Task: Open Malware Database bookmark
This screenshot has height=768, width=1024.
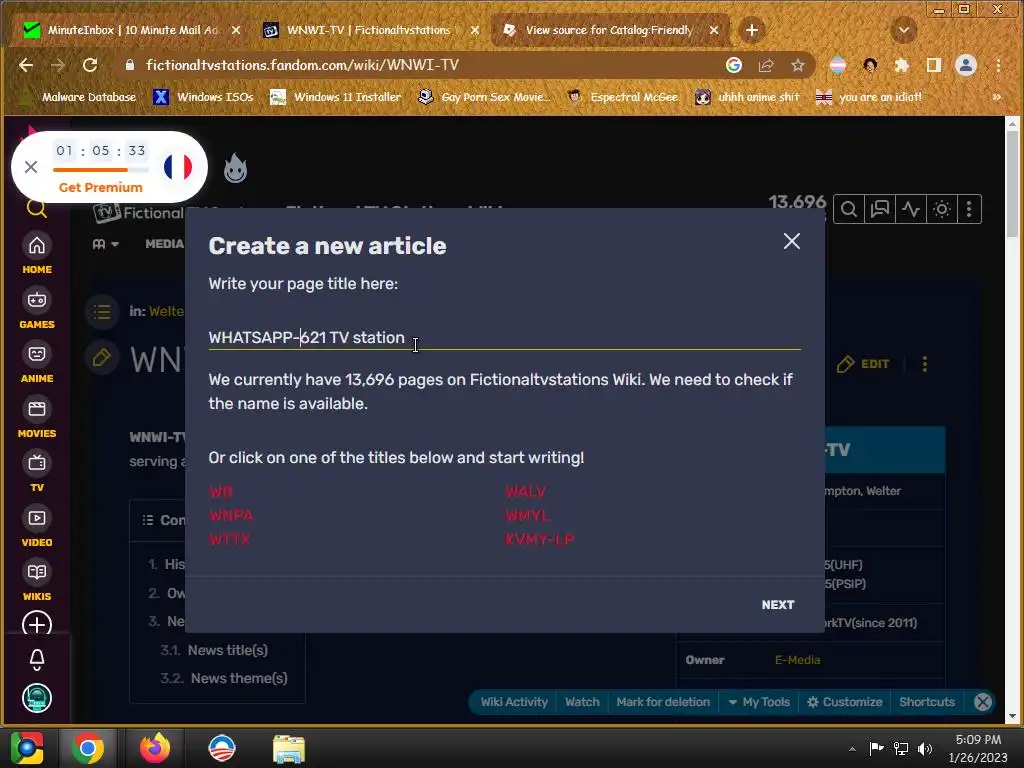Action: click(x=78, y=97)
